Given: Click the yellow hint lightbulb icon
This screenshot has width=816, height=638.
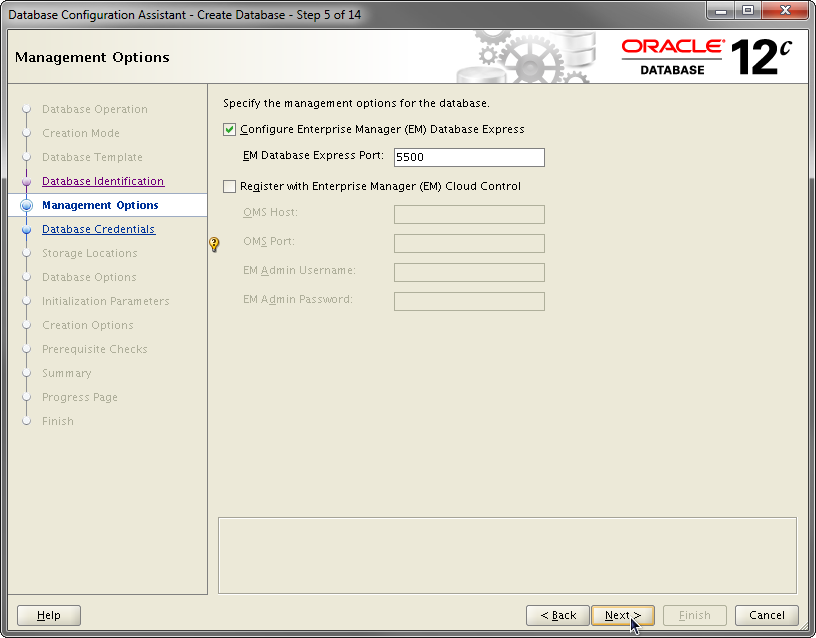Looking at the screenshot, I should [214, 244].
